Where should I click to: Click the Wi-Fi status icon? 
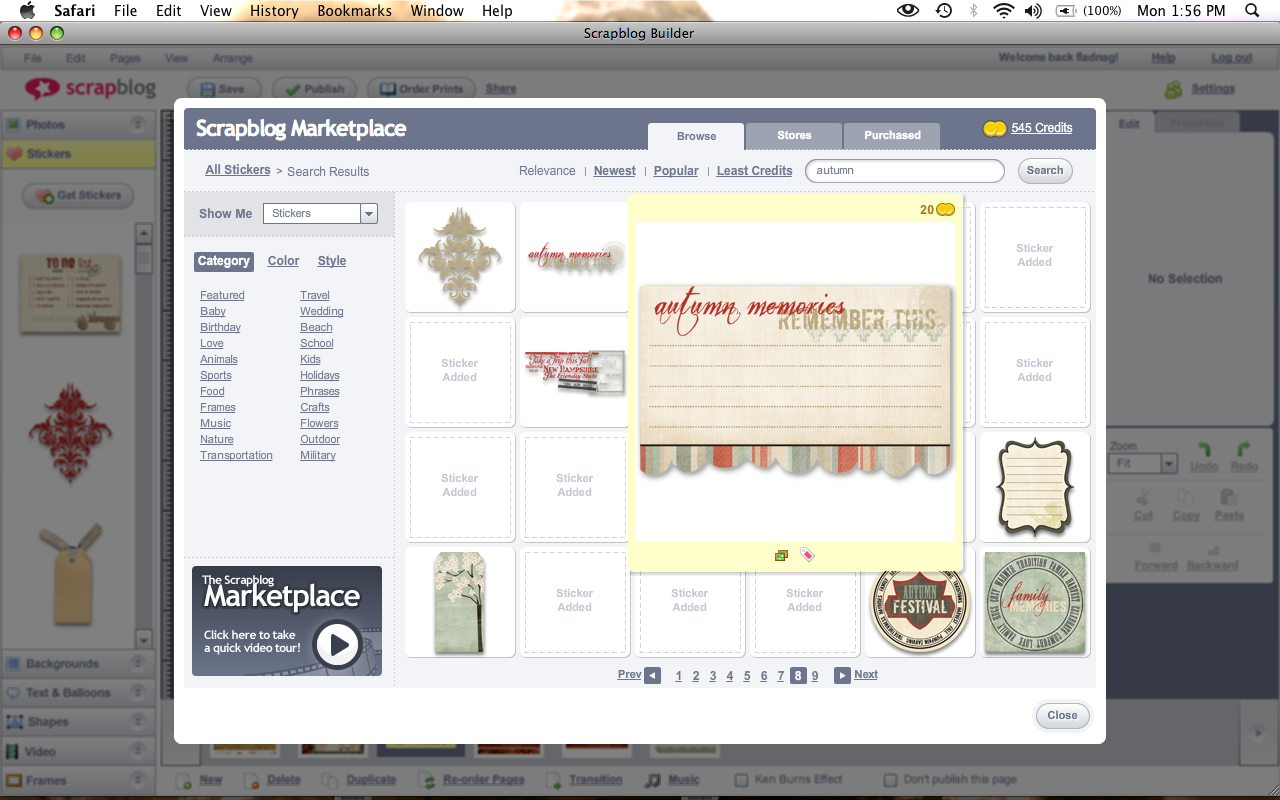(1003, 11)
